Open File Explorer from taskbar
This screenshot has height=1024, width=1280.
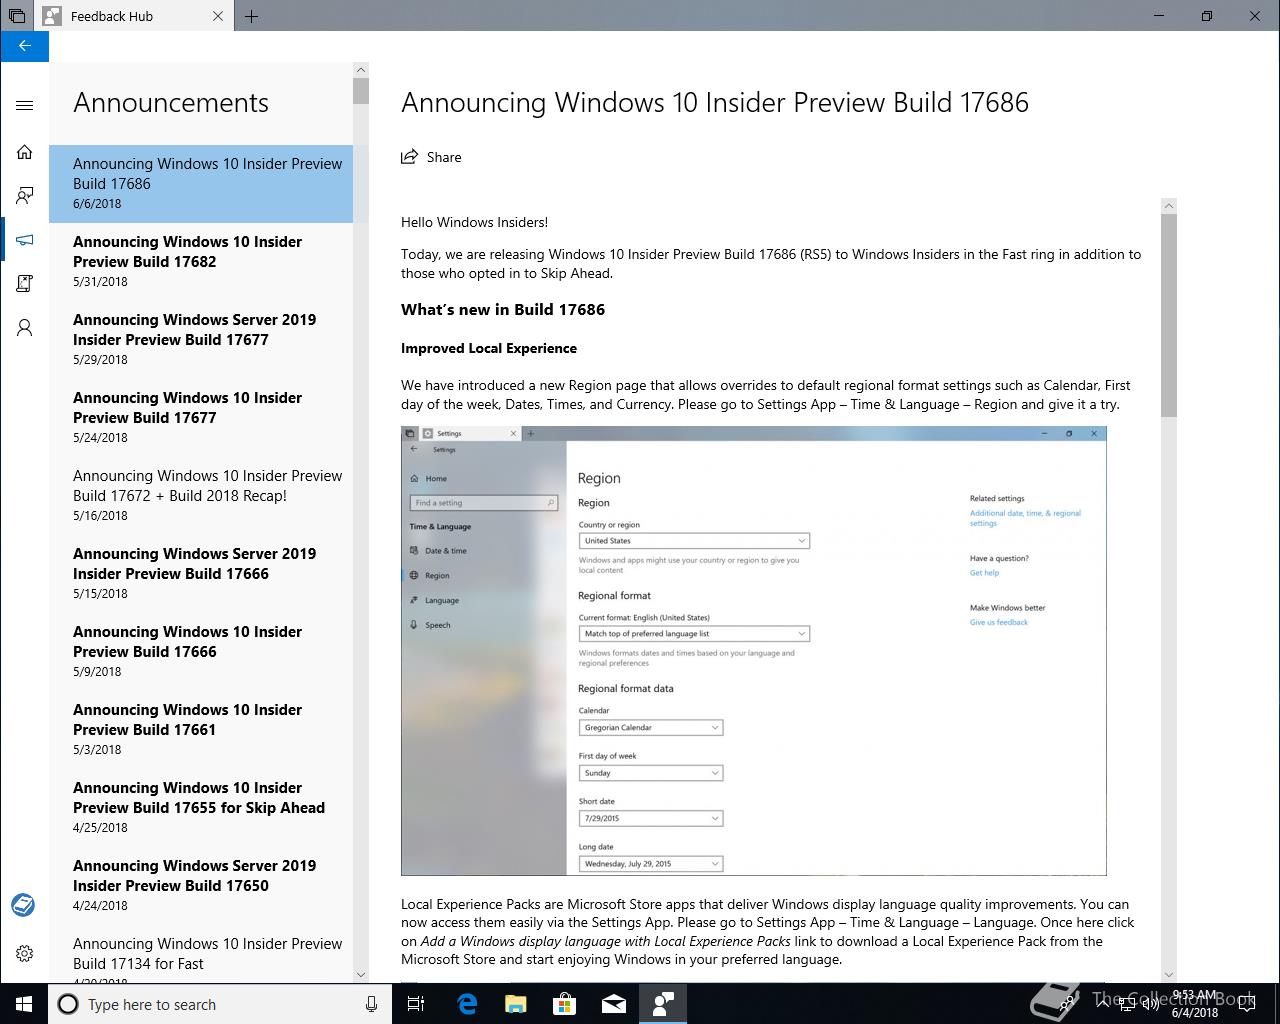[515, 1004]
